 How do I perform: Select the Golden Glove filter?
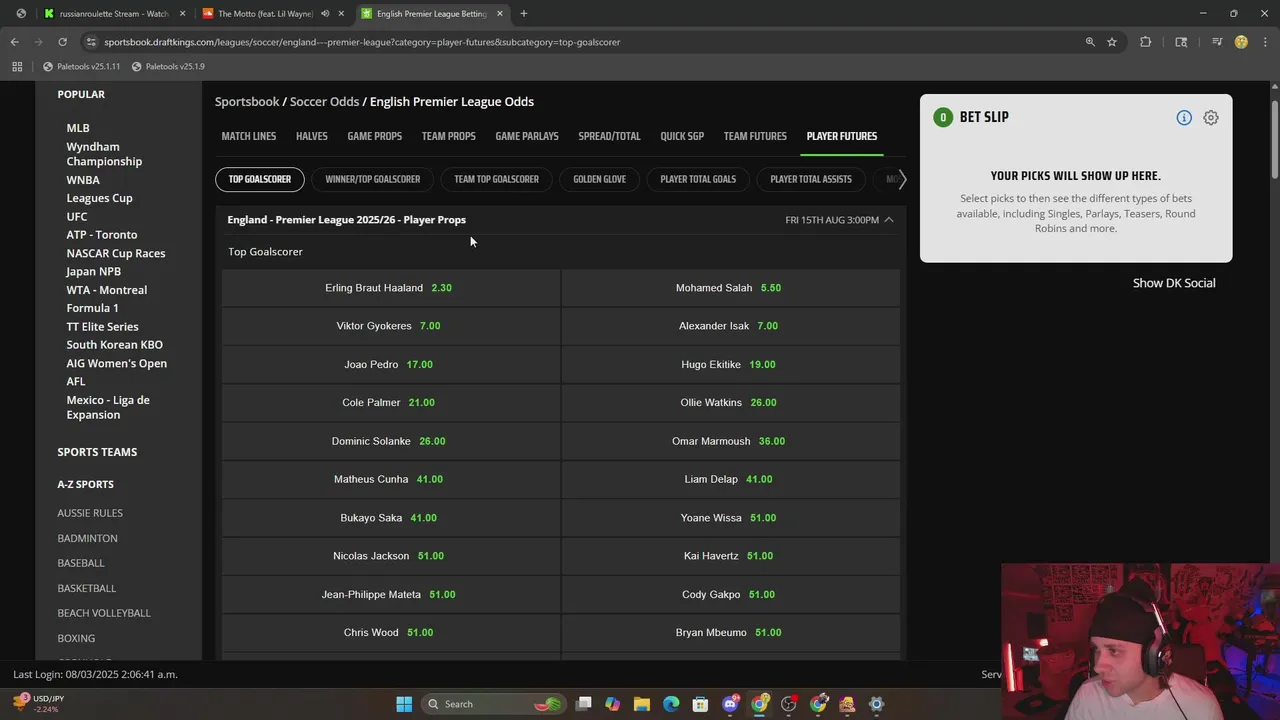[x=600, y=179]
